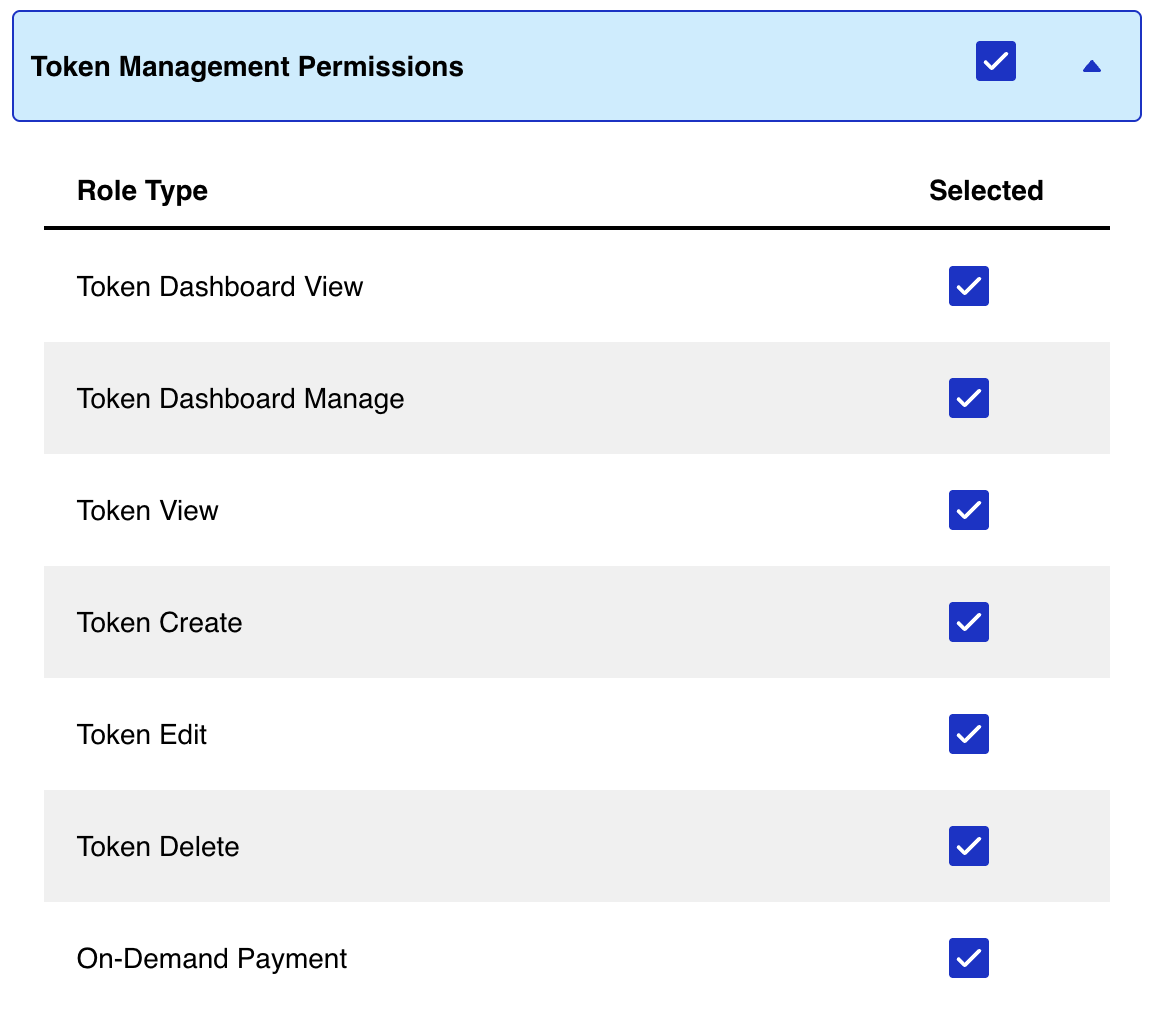This screenshot has width=1152, height=1022.
Task: Uncheck the Token Dashboard Manage permission
Action: (968, 398)
